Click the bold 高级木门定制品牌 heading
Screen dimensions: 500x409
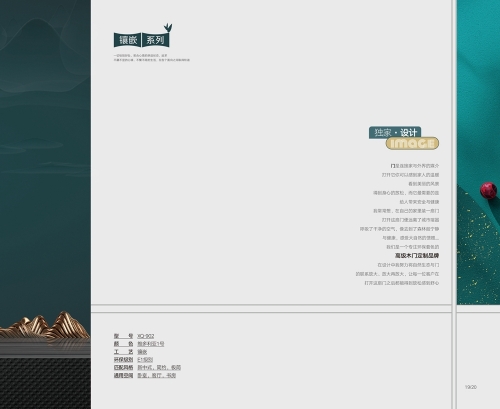click(417, 256)
